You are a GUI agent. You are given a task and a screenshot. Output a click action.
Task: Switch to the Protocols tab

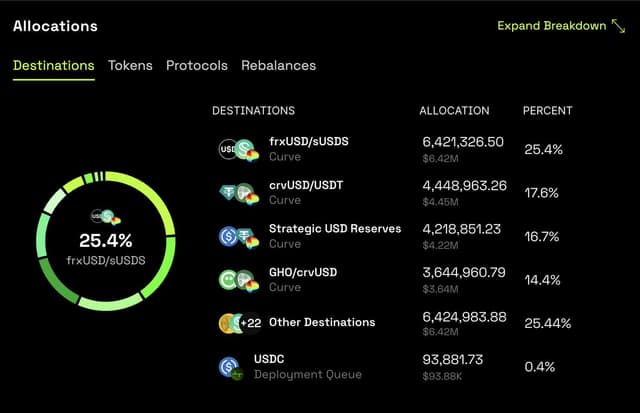point(197,66)
